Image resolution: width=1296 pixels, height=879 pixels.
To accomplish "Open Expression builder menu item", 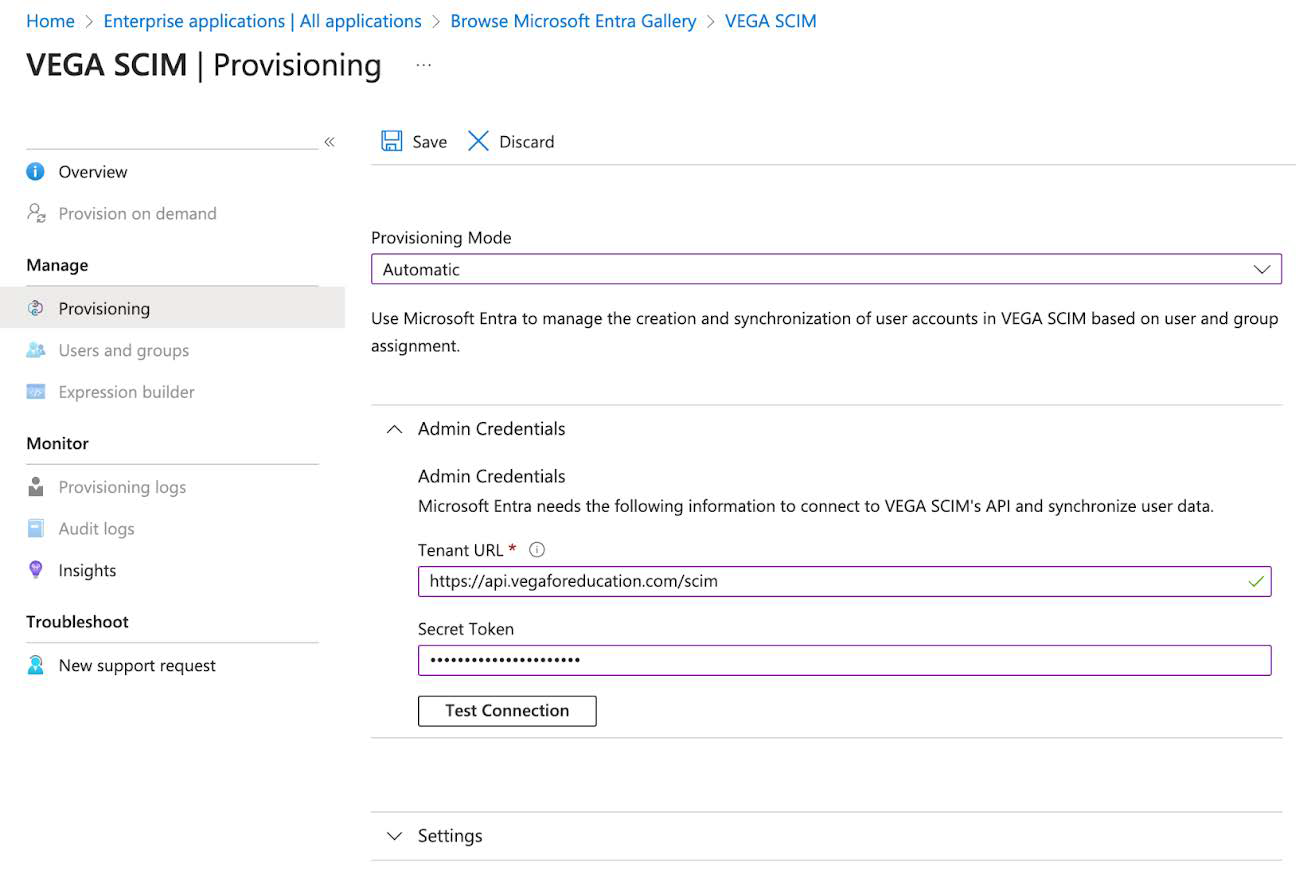I will coord(126,392).
